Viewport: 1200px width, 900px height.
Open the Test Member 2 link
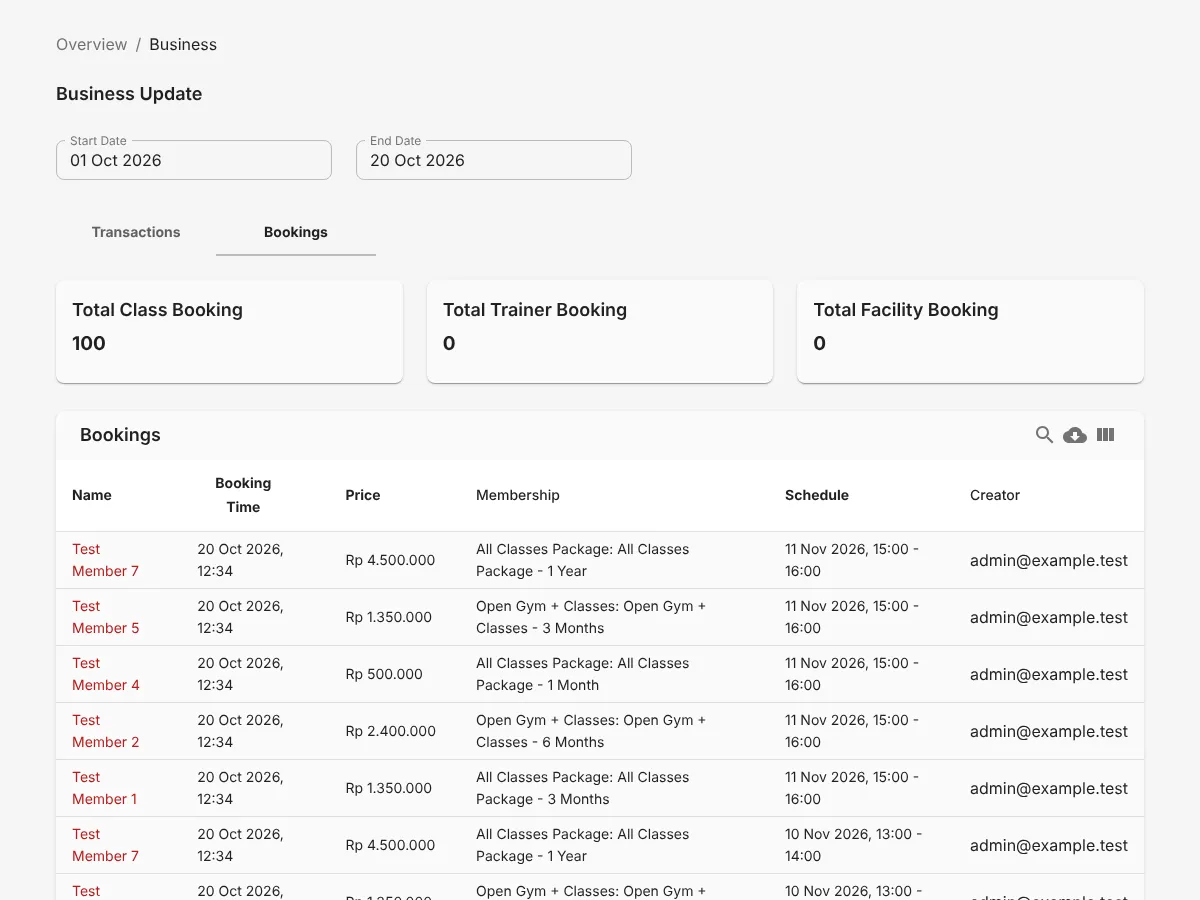[x=105, y=731]
